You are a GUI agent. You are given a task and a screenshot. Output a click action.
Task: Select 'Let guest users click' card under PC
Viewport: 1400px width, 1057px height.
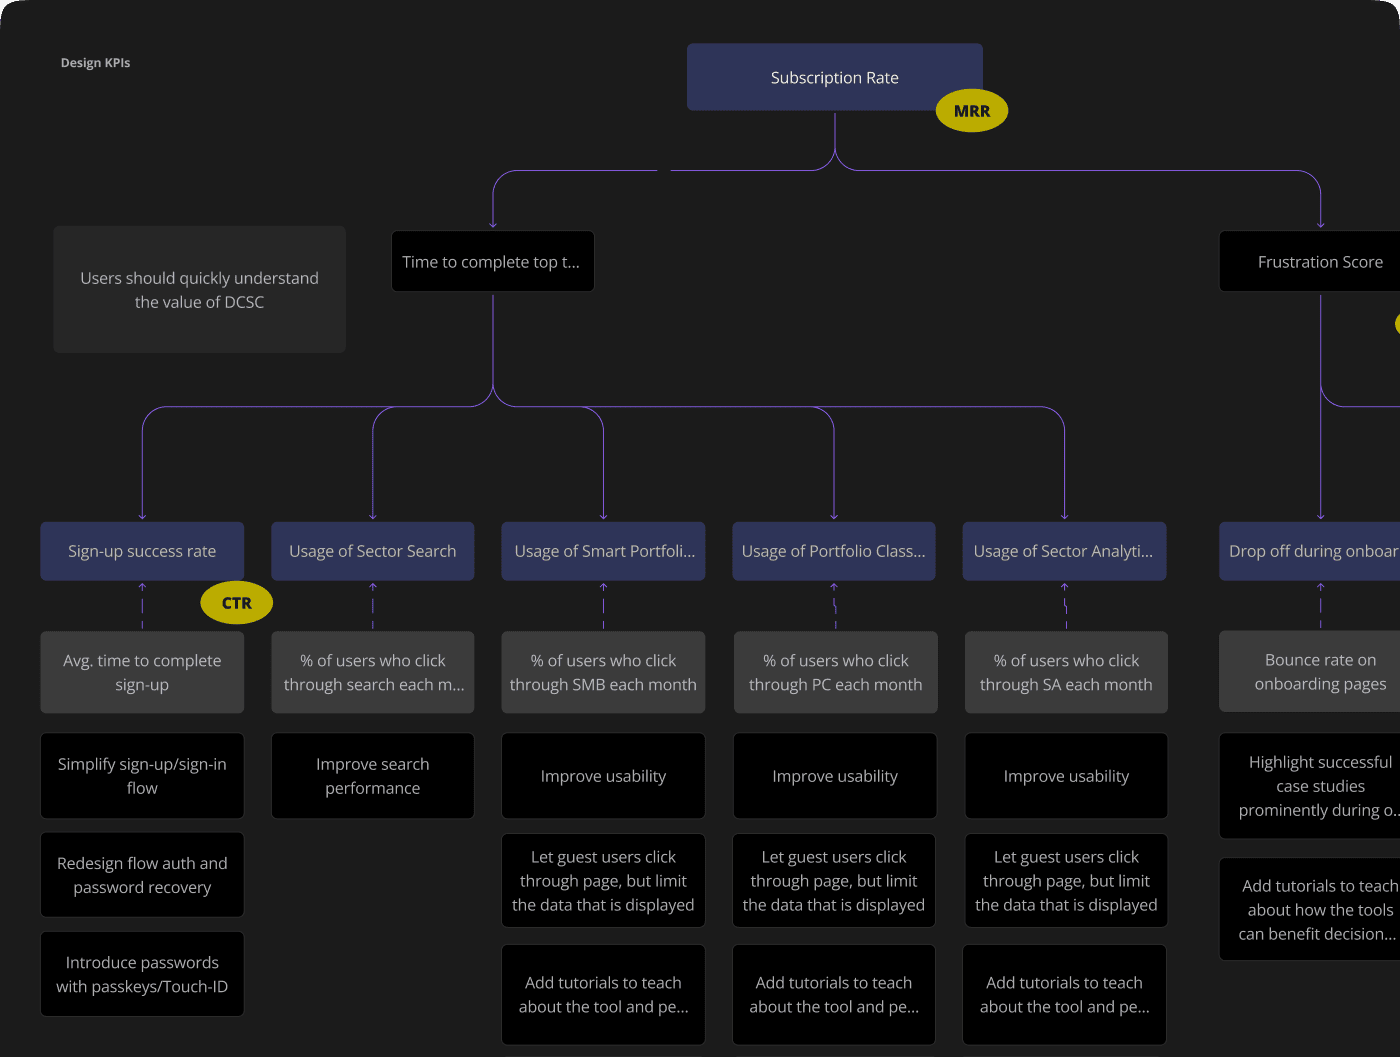[x=834, y=881]
